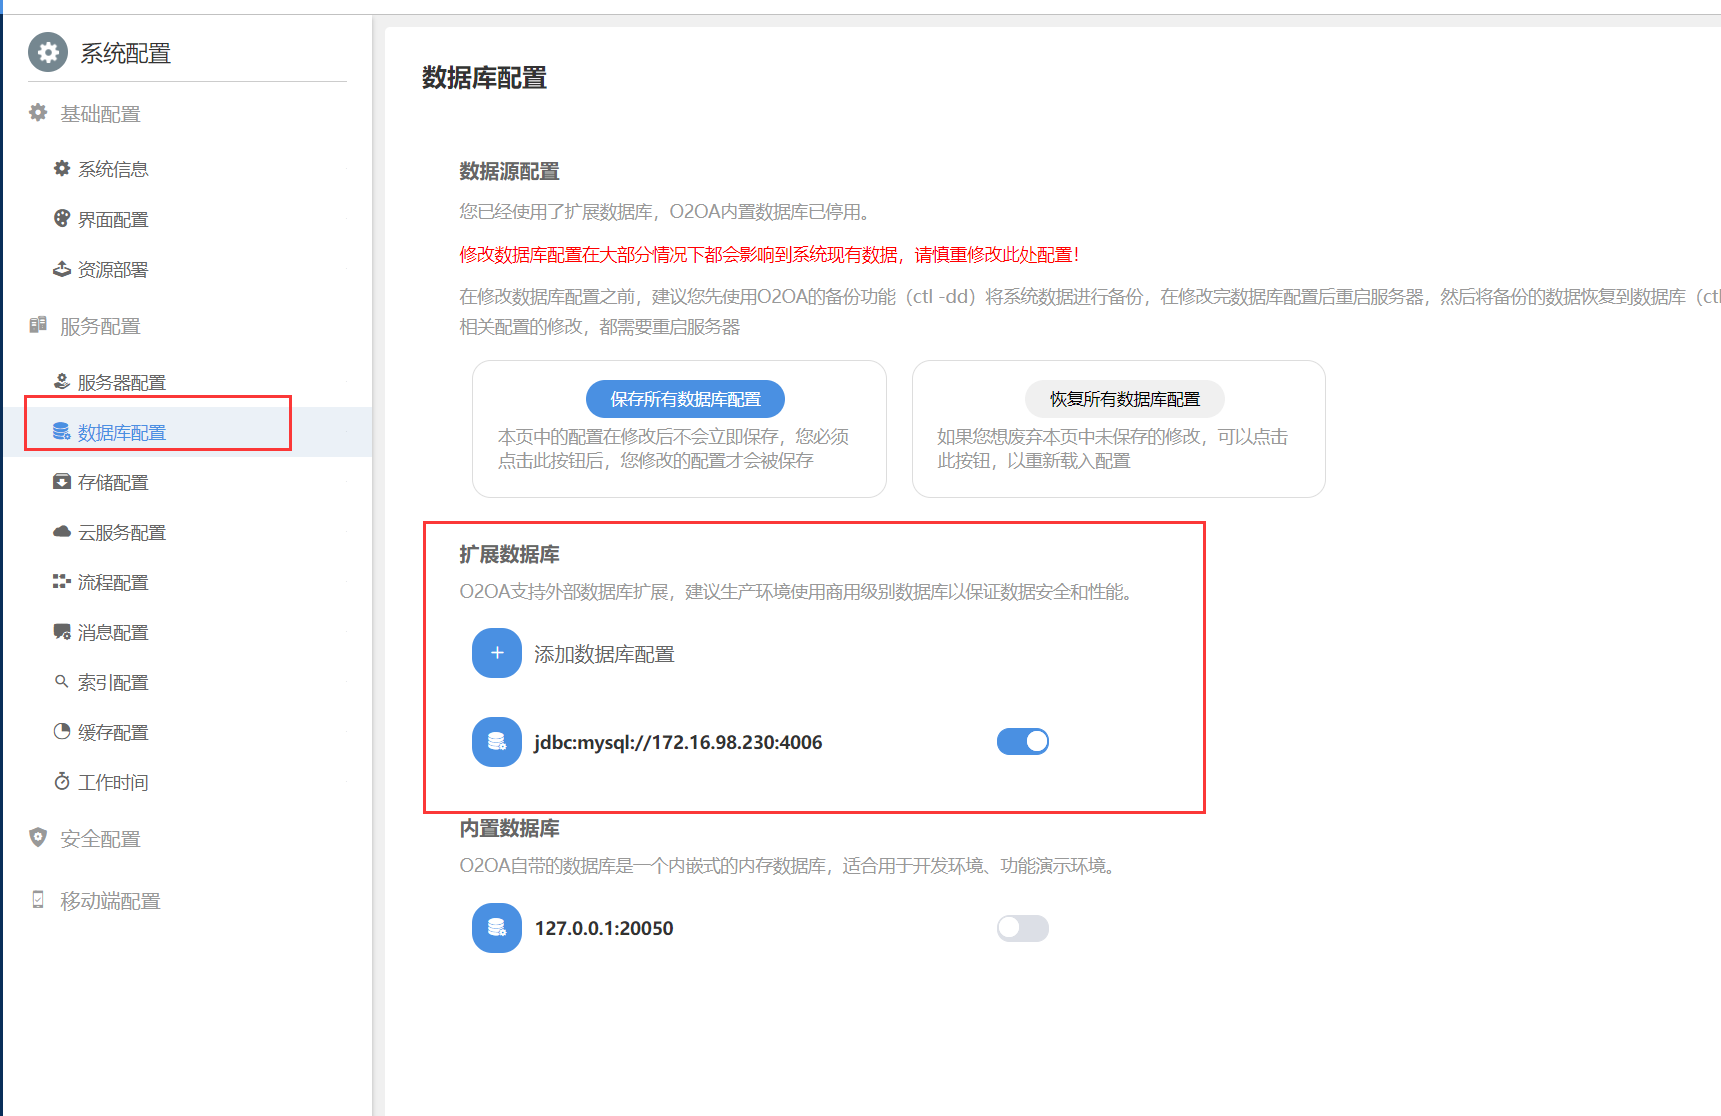Click the 数据库配置 page heading

pos(484,78)
